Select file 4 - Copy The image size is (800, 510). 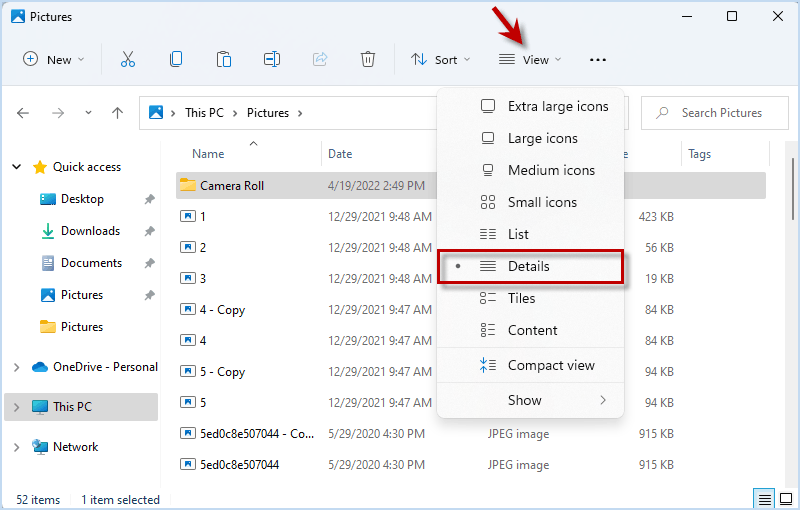click(223, 310)
